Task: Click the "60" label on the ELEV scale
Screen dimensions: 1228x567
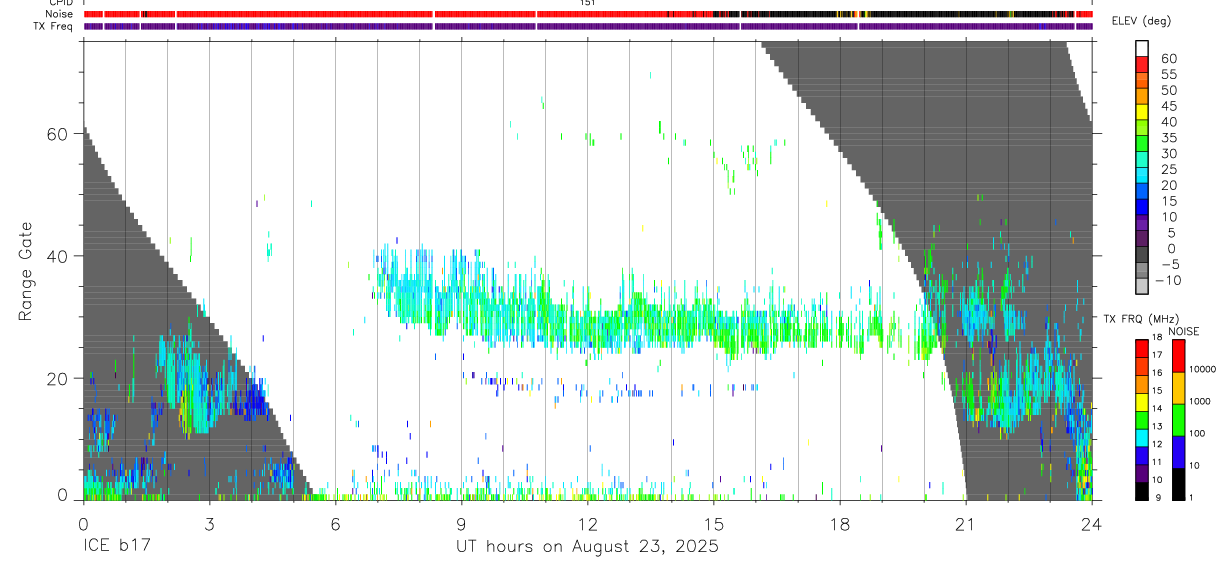Action: pos(1167,58)
